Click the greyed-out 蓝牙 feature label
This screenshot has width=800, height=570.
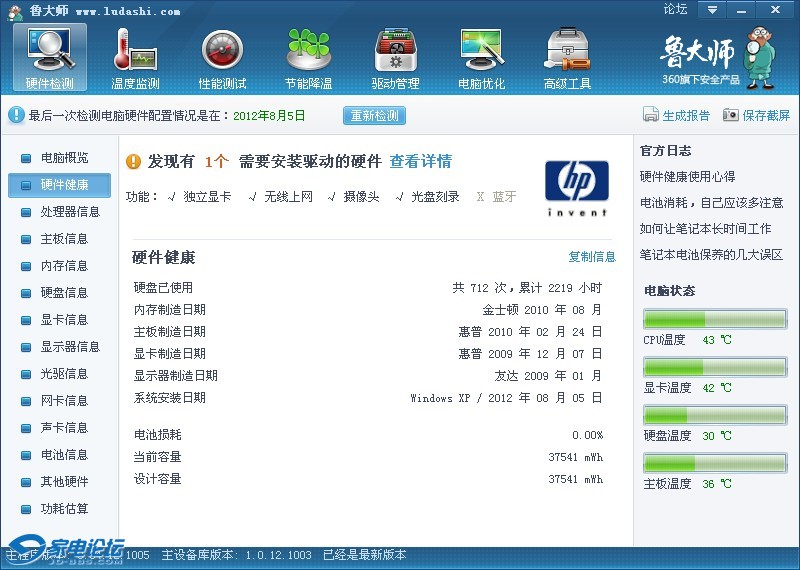tap(504, 196)
